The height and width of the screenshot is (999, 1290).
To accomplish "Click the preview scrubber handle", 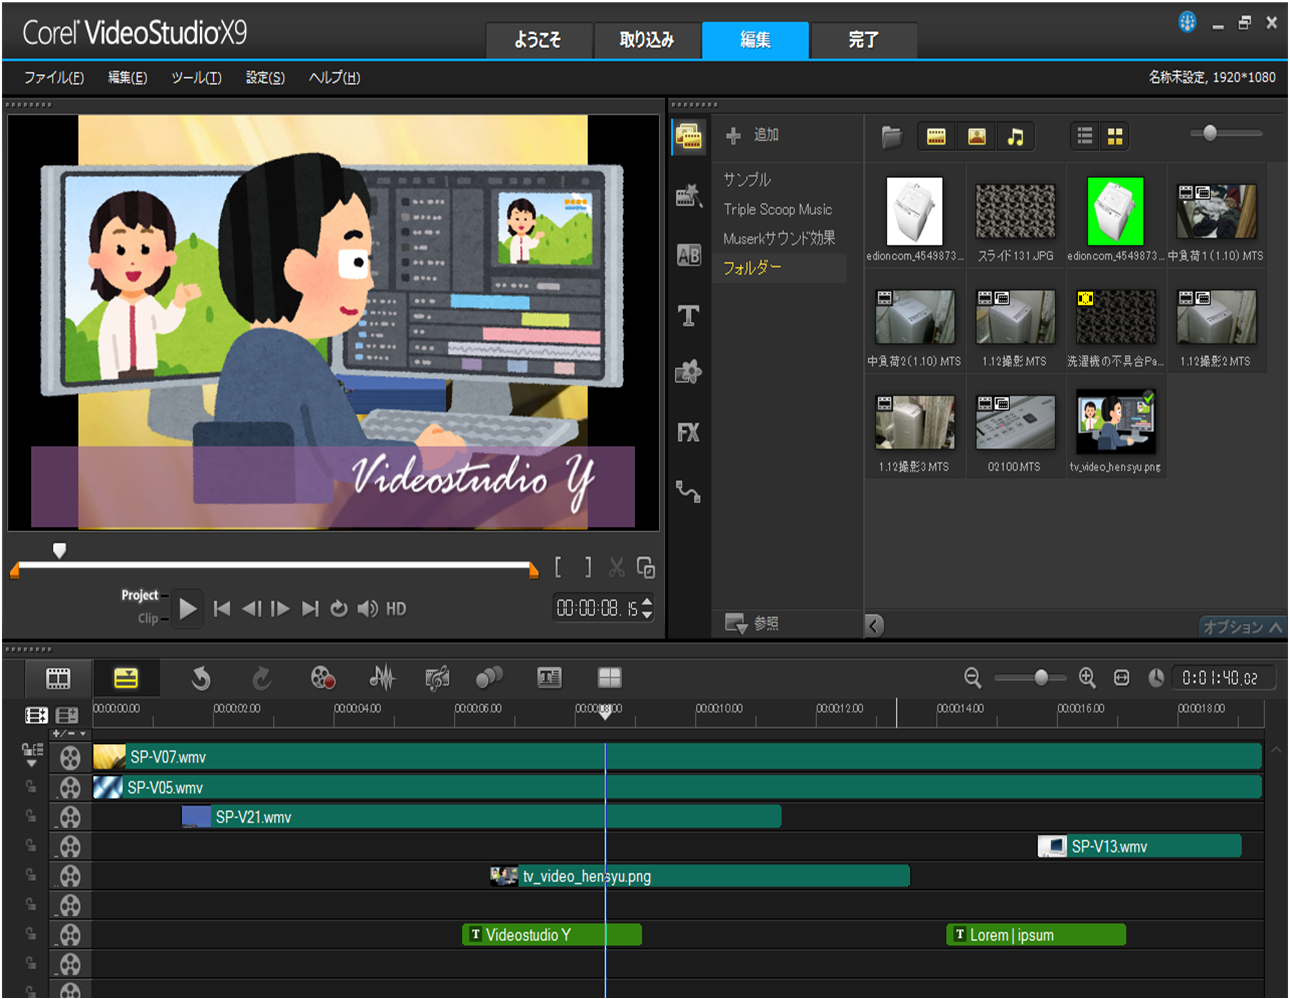I will 59,550.
